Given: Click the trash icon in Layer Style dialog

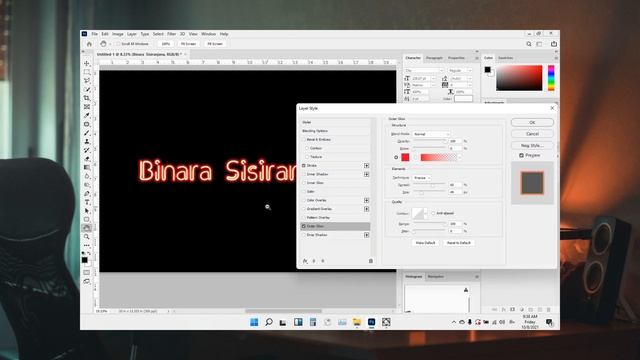Looking at the screenshot, I should [371, 261].
